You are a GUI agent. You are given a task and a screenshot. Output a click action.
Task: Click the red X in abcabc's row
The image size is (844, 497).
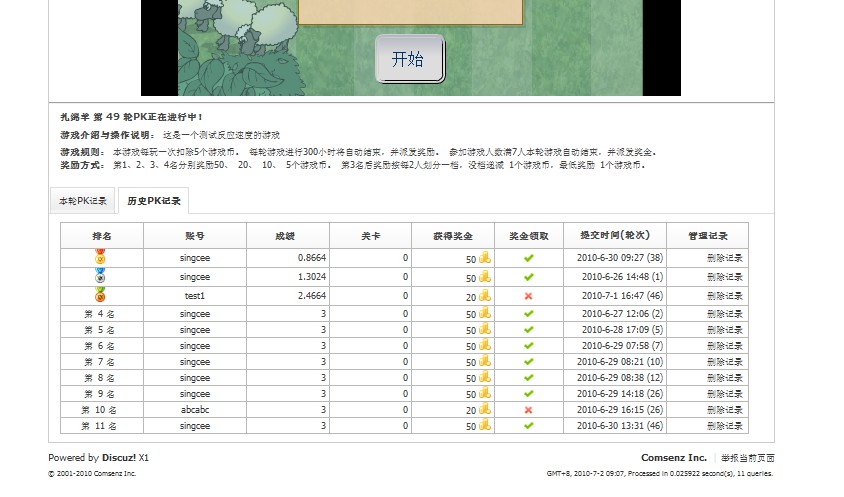pos(528,410)
